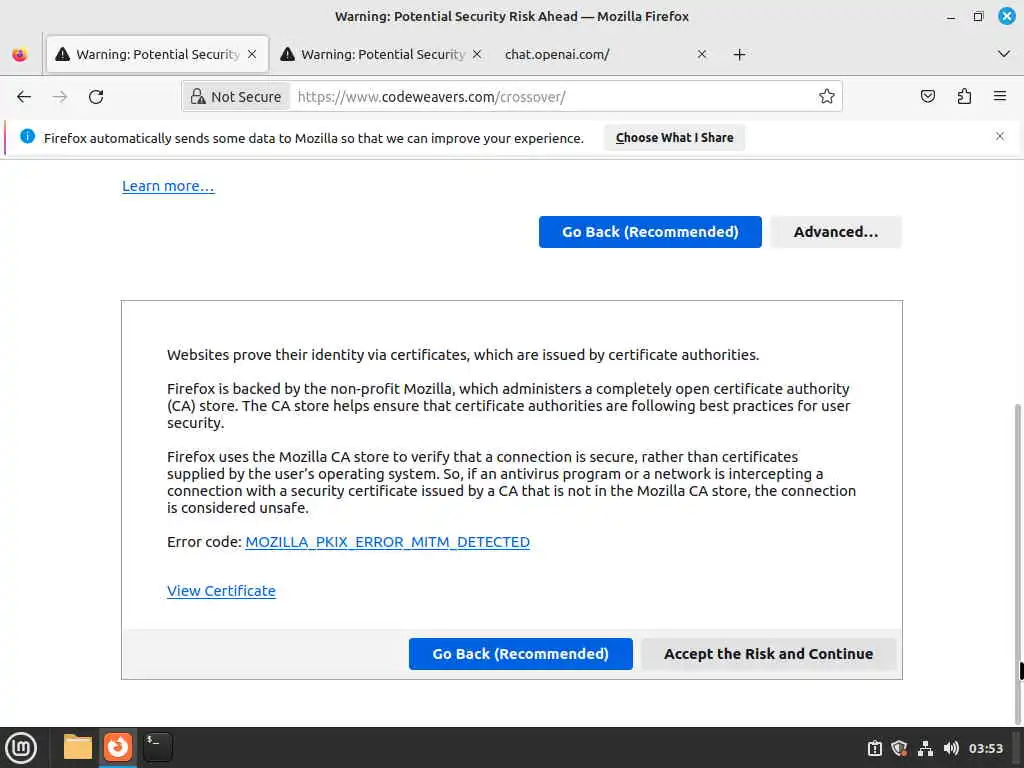
Task: Open the network connections tray icon
Action: (925, 748)
